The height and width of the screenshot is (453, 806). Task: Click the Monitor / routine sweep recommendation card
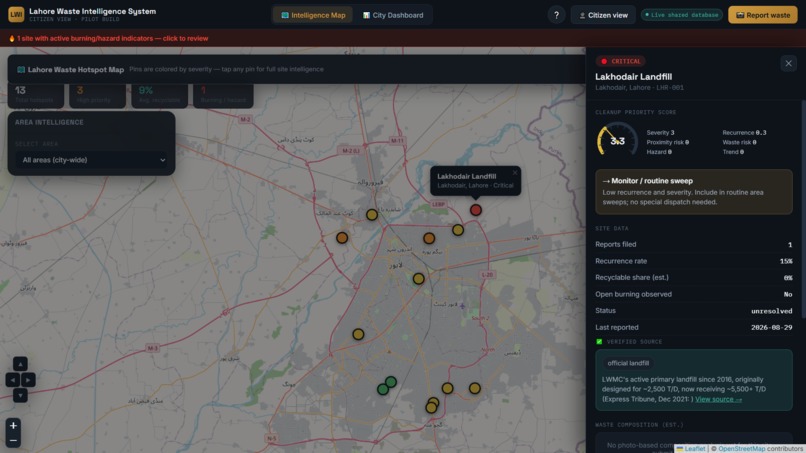point(693,191)
